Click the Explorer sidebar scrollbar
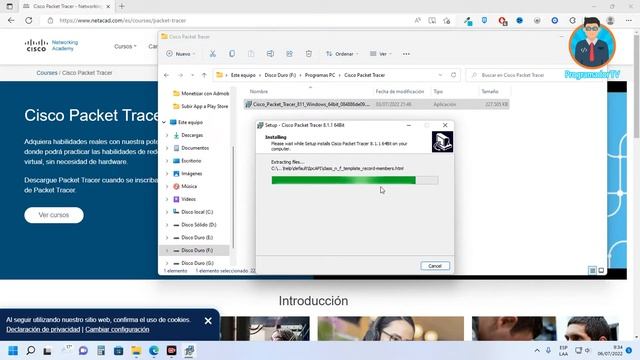The width and height of the screenshot is (640, 360). click(x=233, y=197)
